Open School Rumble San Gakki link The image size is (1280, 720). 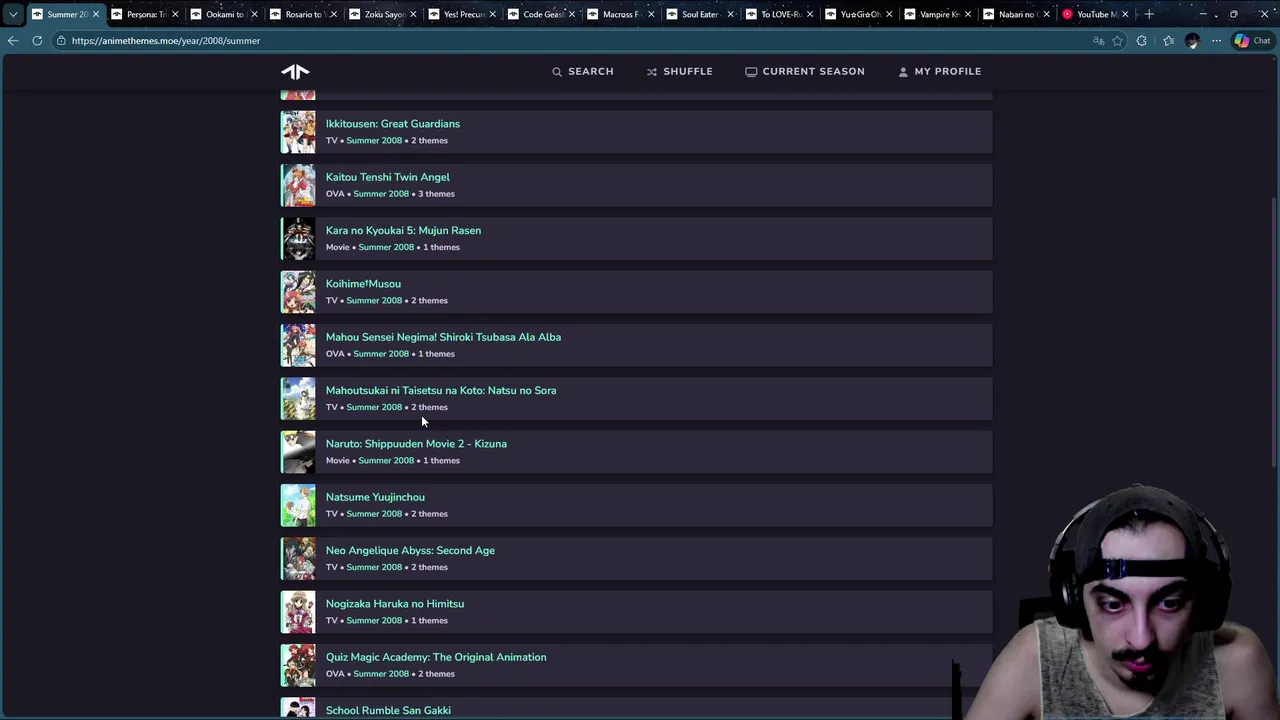click(x=388, y=710)
